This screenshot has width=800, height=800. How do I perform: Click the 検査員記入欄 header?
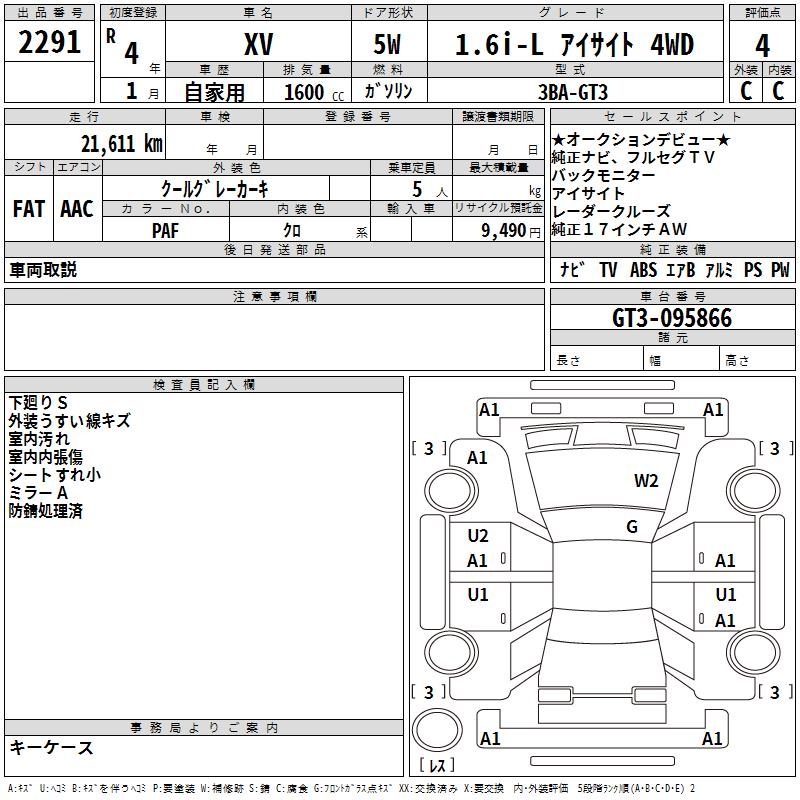(x=204, y=385)
